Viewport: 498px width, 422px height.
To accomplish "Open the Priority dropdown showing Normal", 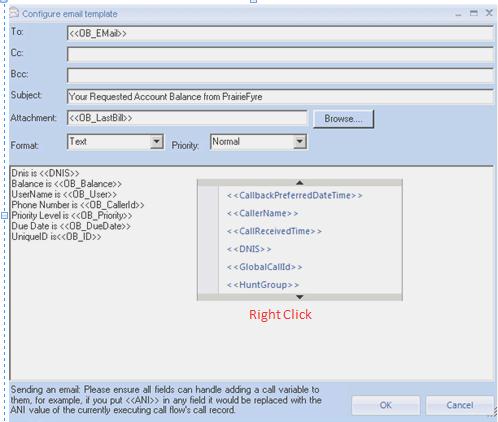I will (x=300, y=142).
